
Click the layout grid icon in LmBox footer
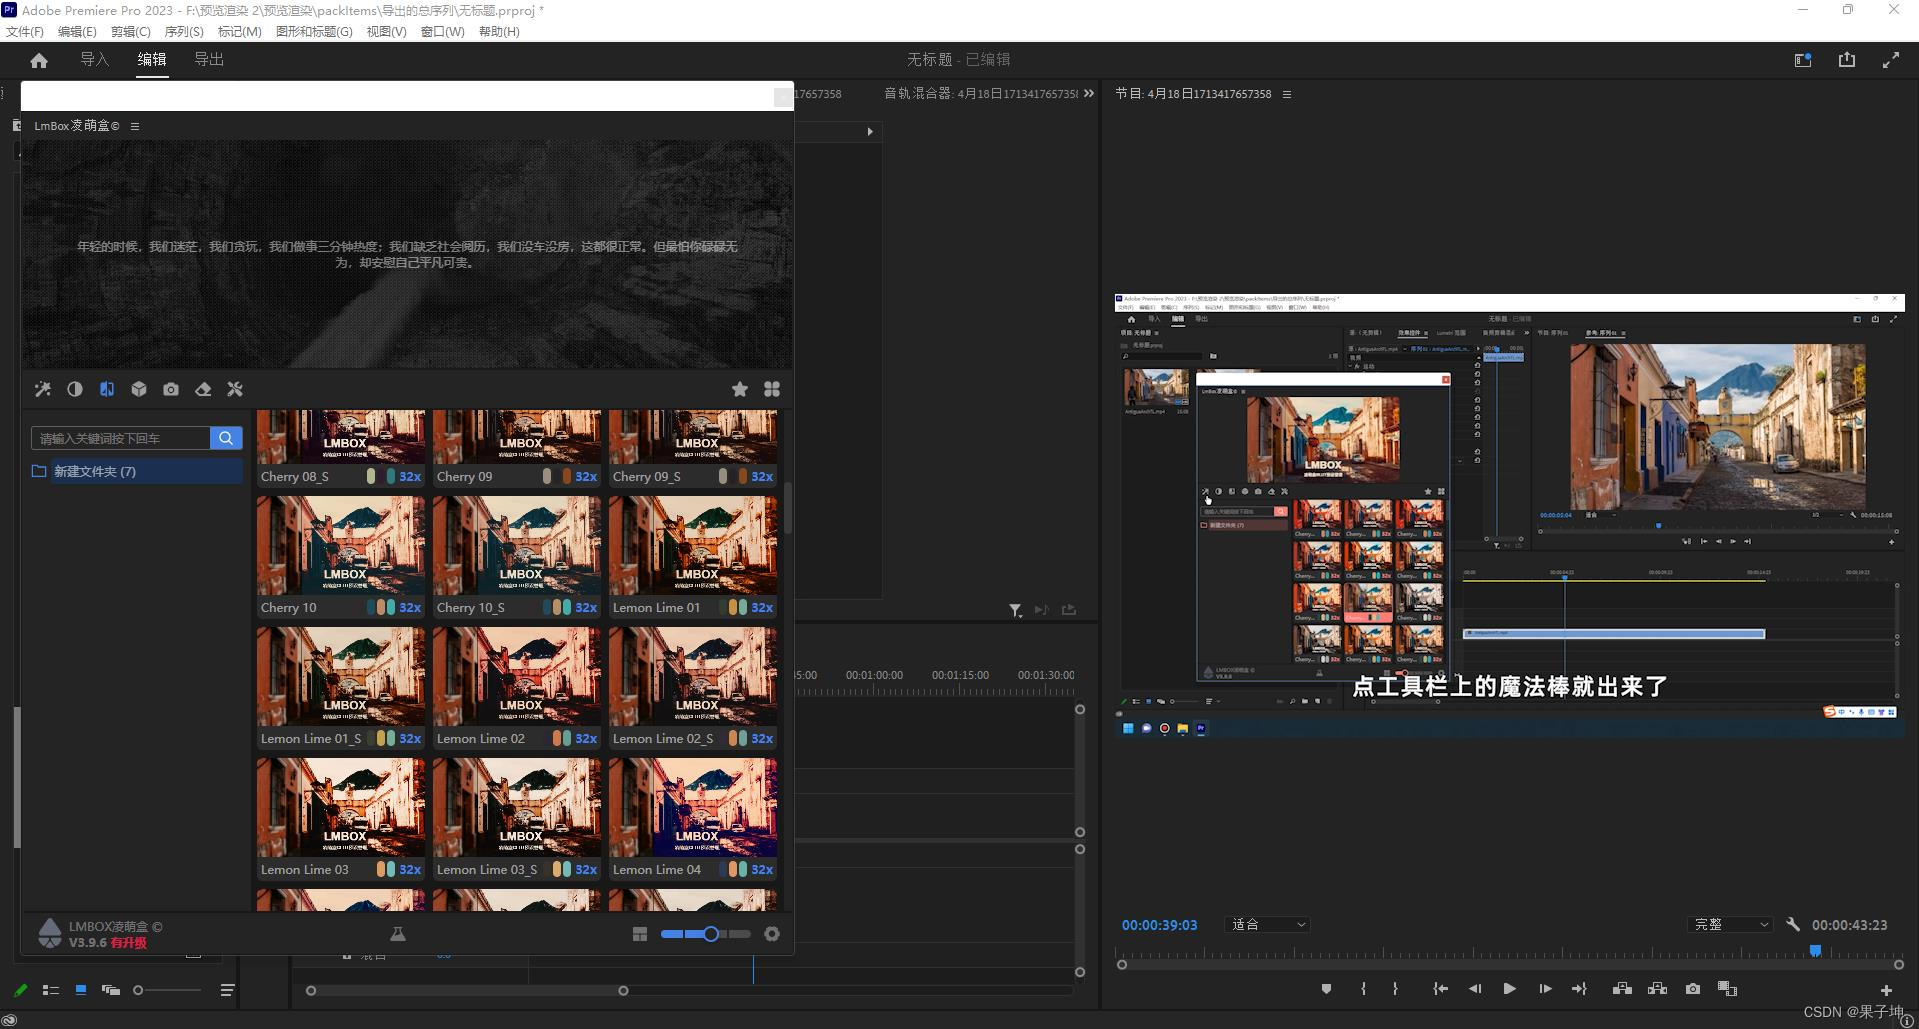coord(640,934)
